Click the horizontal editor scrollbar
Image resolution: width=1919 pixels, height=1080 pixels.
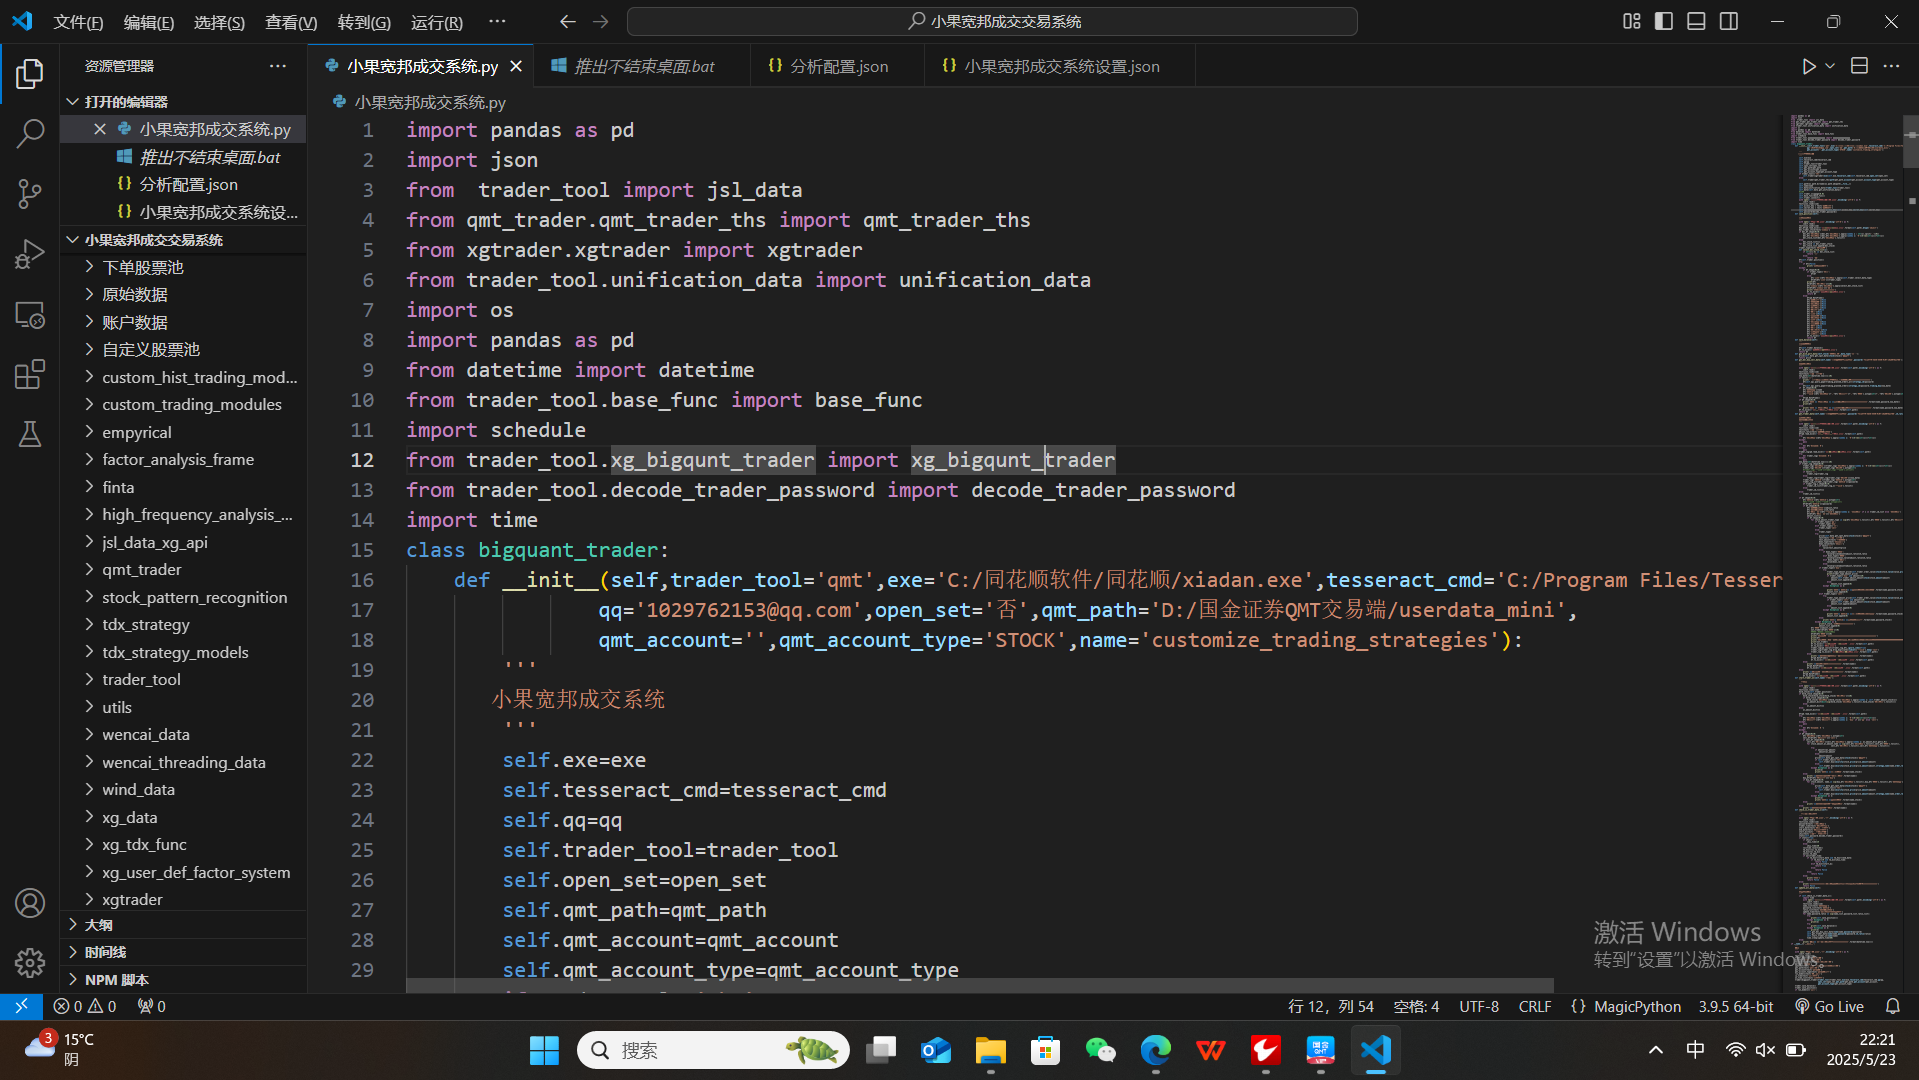[980, 985]
